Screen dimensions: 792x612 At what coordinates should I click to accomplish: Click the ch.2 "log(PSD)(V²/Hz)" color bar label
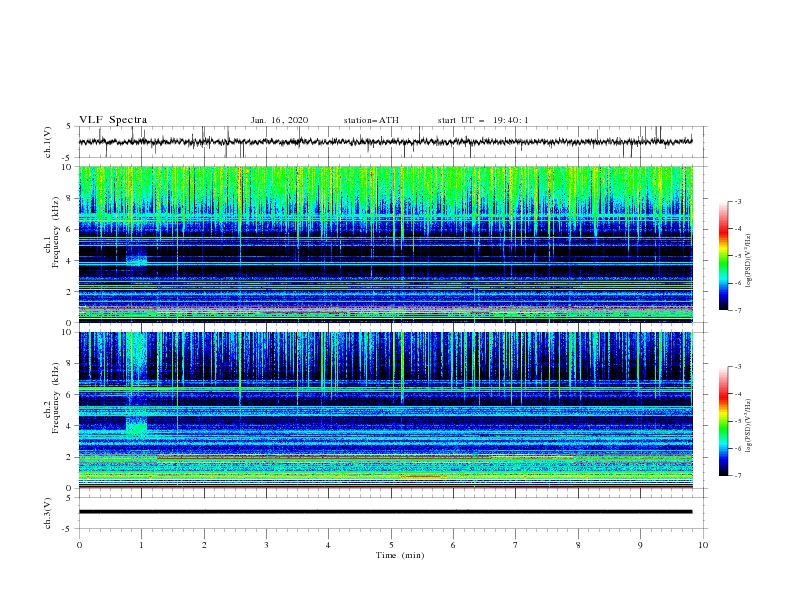[749, 425]
